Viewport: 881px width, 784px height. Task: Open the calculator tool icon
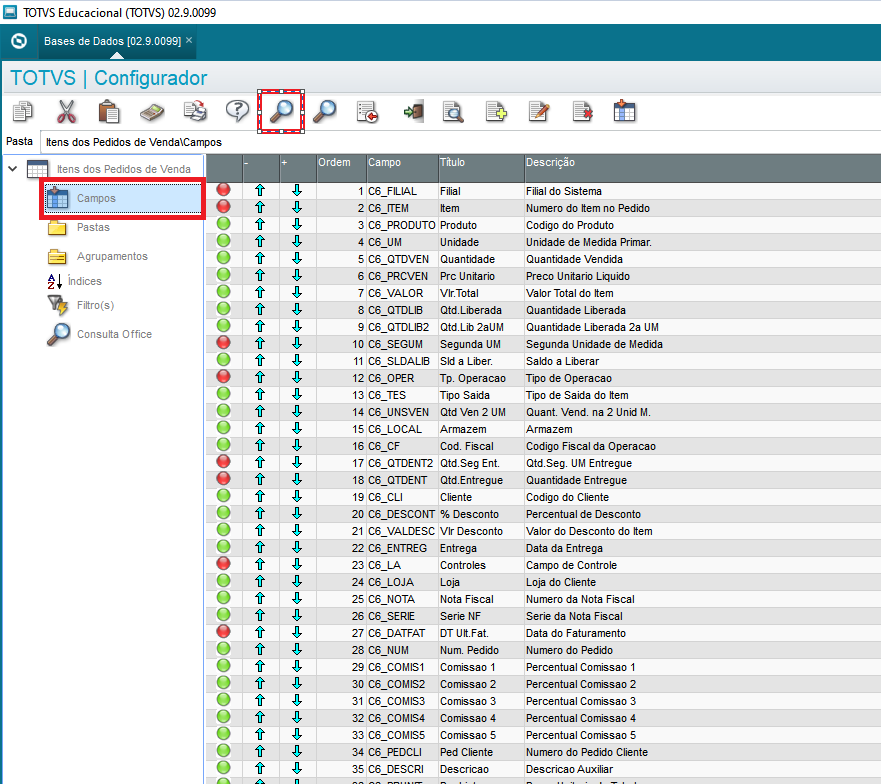(x=152, y=111)
